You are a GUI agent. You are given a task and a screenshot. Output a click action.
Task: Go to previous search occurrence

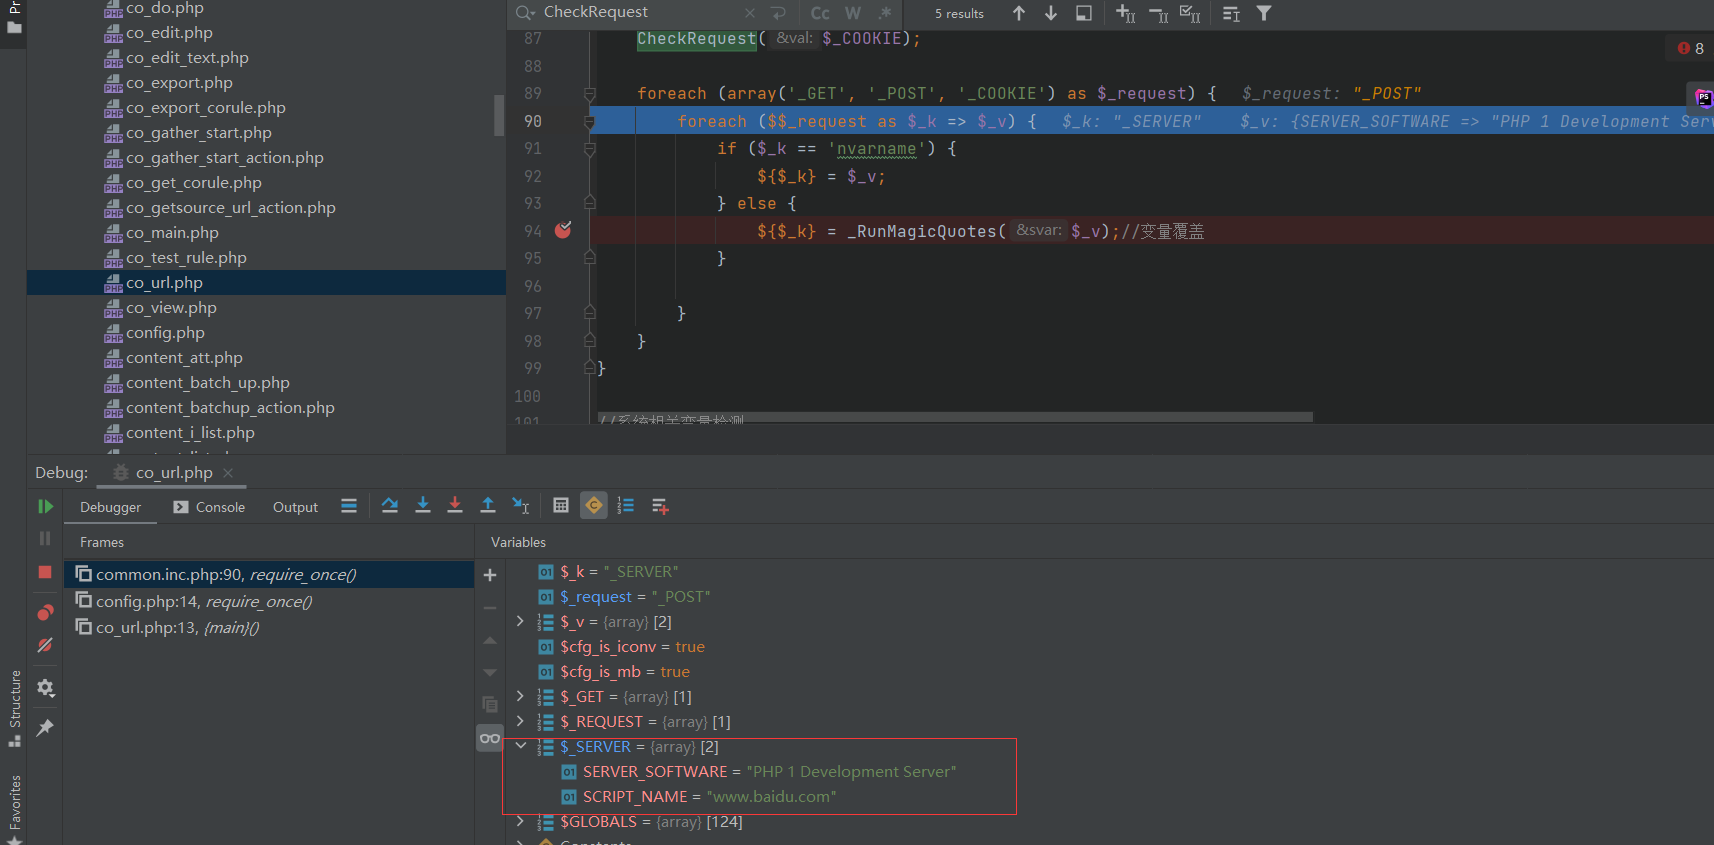(x=1019, y=13)
